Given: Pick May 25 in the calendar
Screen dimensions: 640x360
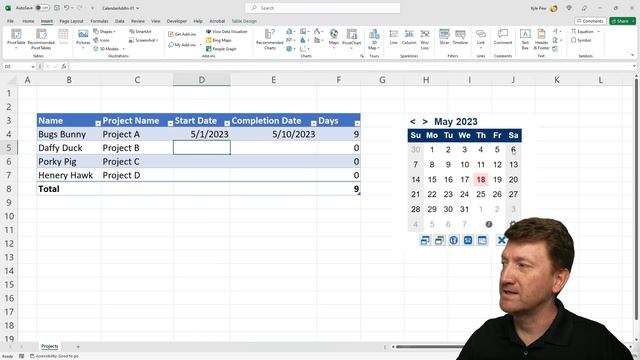Looking at the screenshot, I should pos(481,194).
